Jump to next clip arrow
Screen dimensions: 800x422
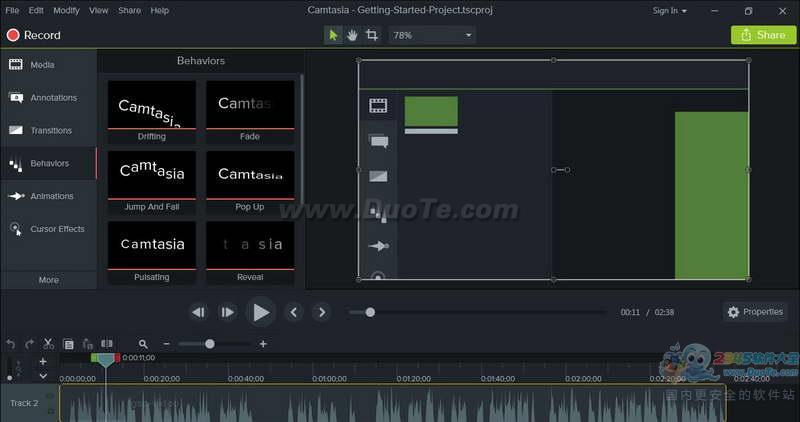tap(321, 312)
